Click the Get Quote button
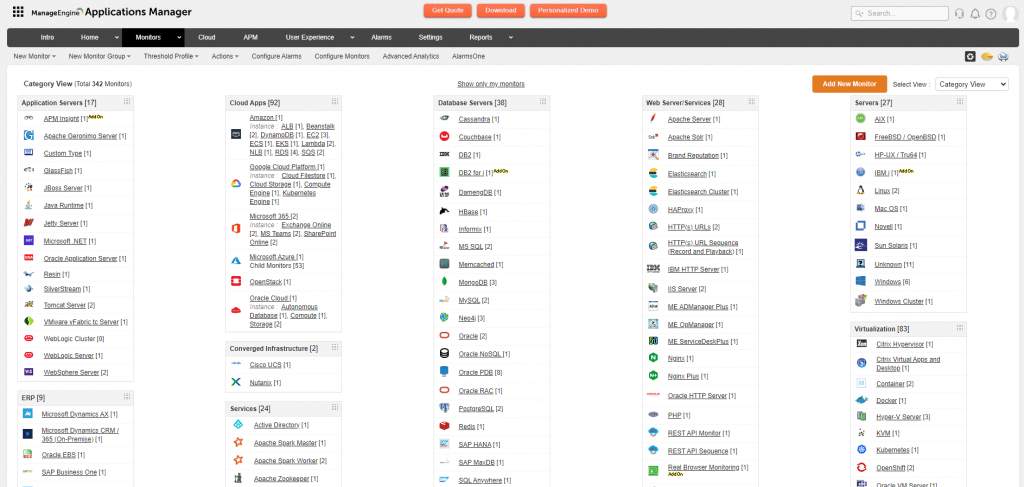 point(447,10)
